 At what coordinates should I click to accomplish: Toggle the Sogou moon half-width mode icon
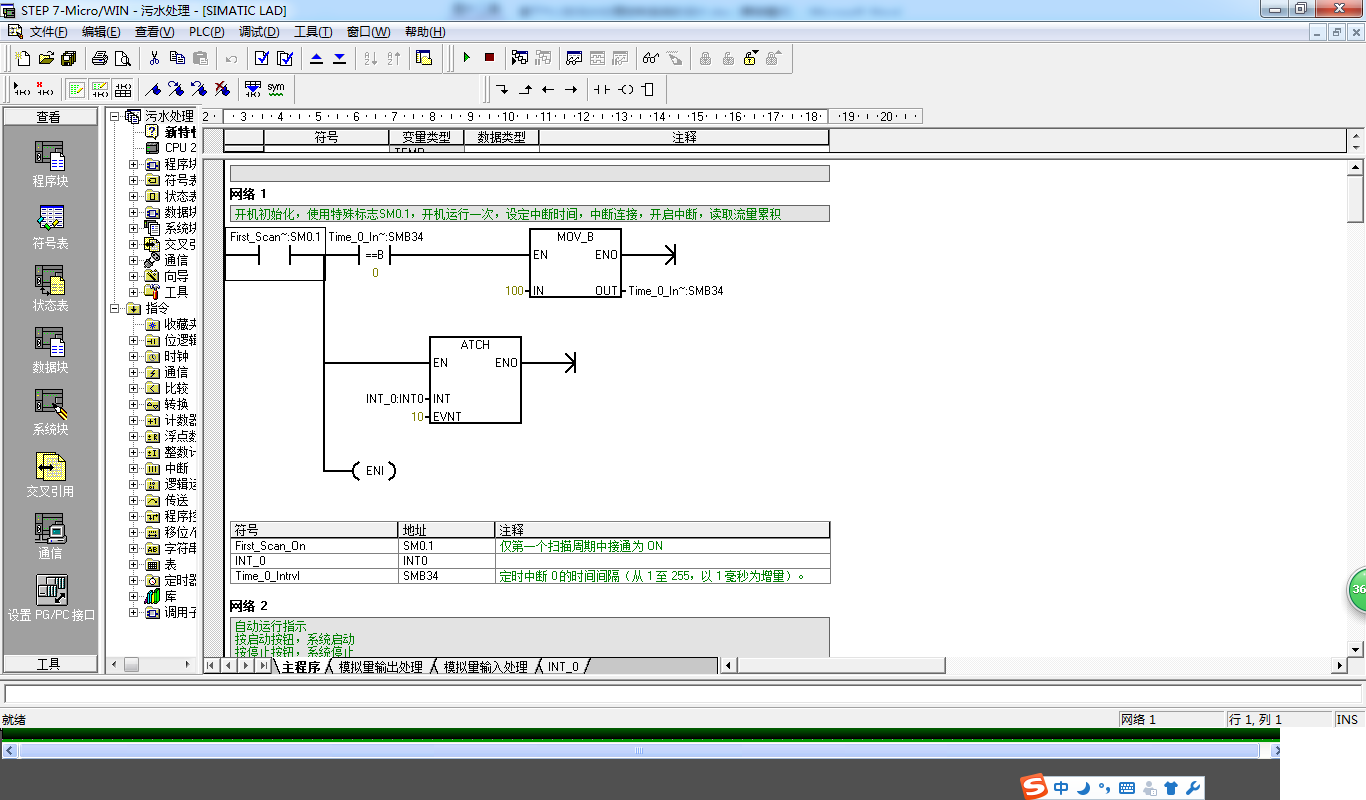pos(1083,788)
